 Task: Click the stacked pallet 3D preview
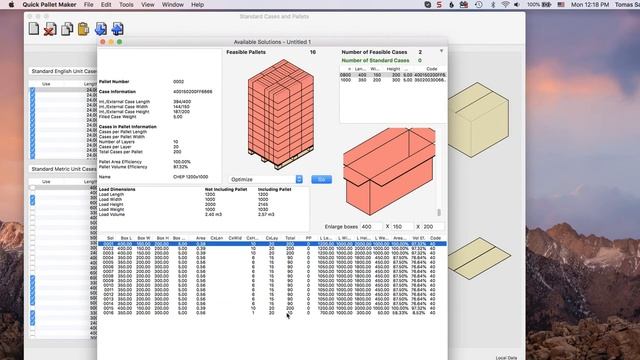tap(281, 115)
